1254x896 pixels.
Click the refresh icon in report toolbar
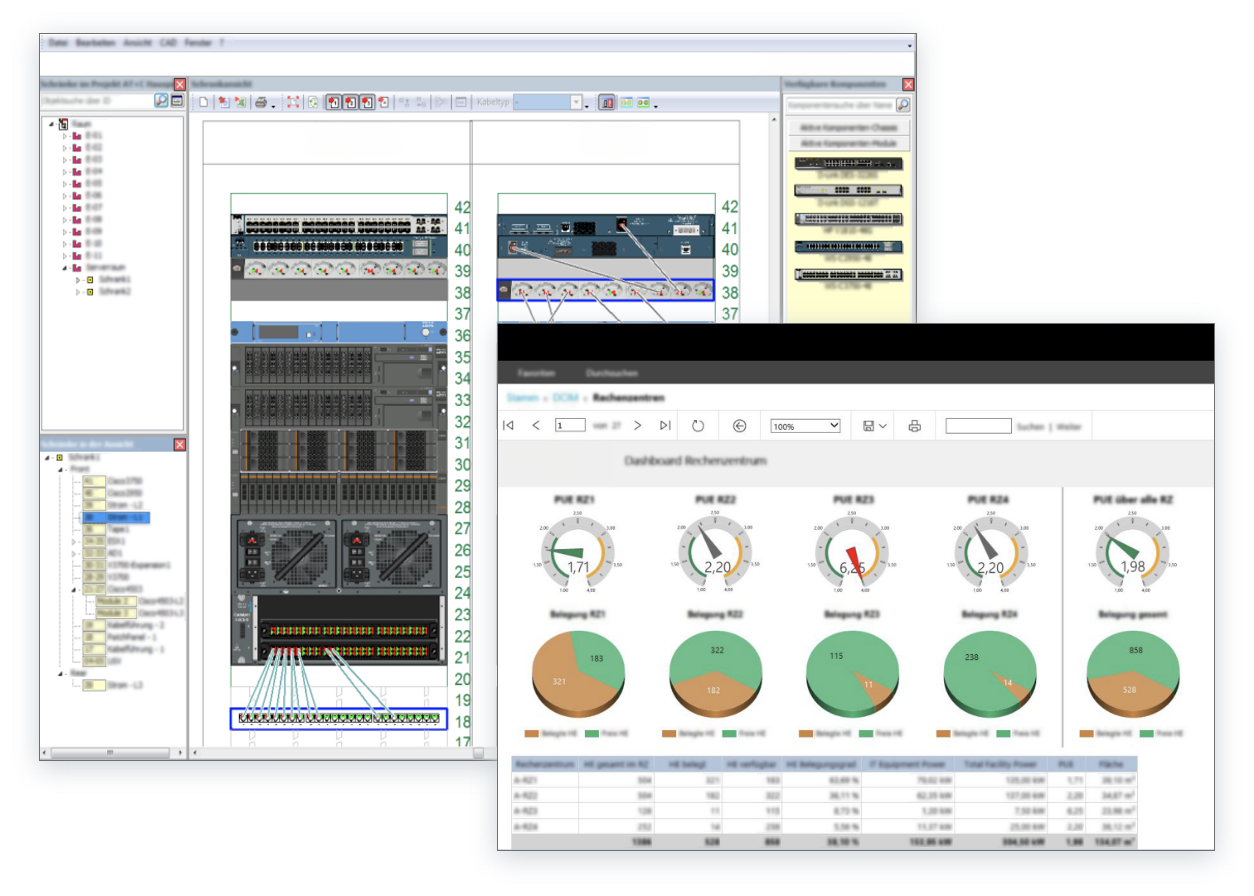pos(698,426)
